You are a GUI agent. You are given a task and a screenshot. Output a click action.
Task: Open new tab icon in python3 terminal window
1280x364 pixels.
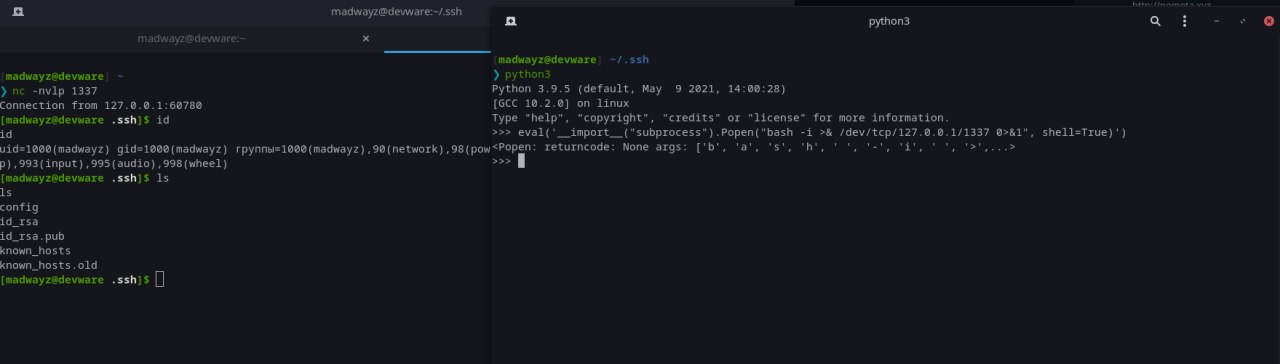(x=511, y=21)
